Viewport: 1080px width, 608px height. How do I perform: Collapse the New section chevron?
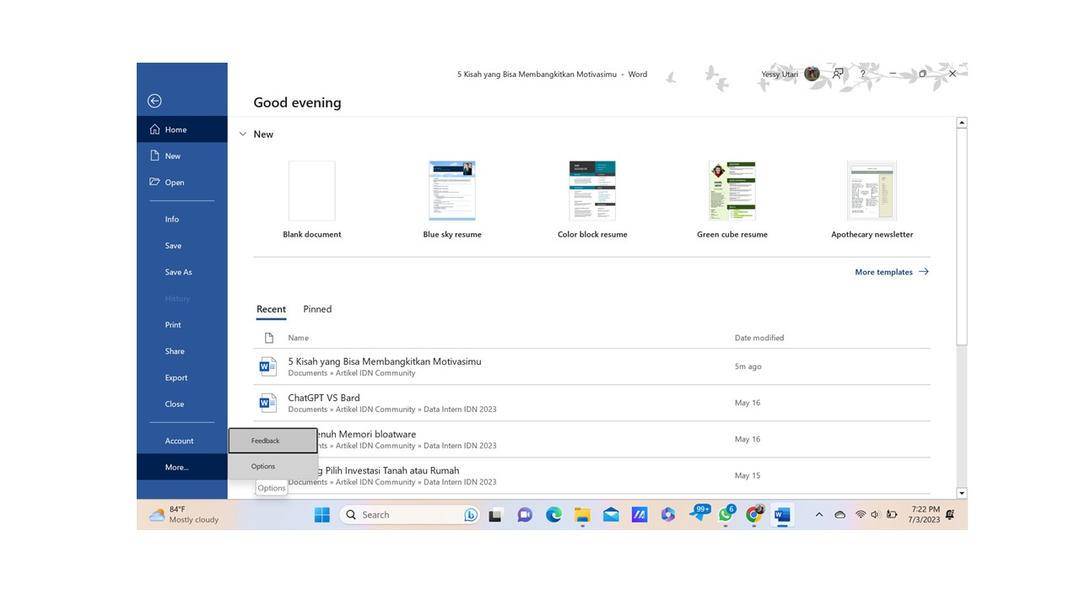pos(242,134)
